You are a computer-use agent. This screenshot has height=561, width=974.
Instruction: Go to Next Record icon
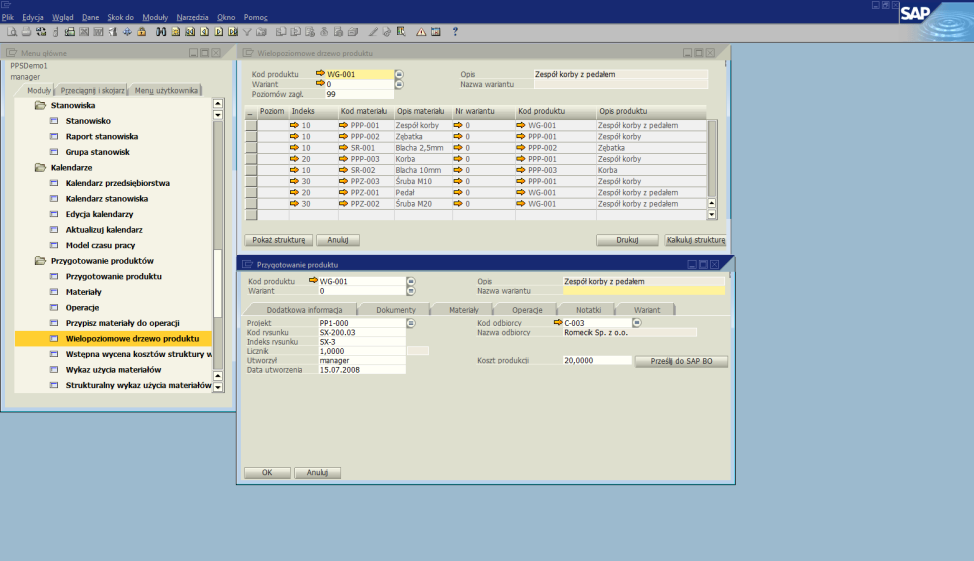[x=219, y=32]
